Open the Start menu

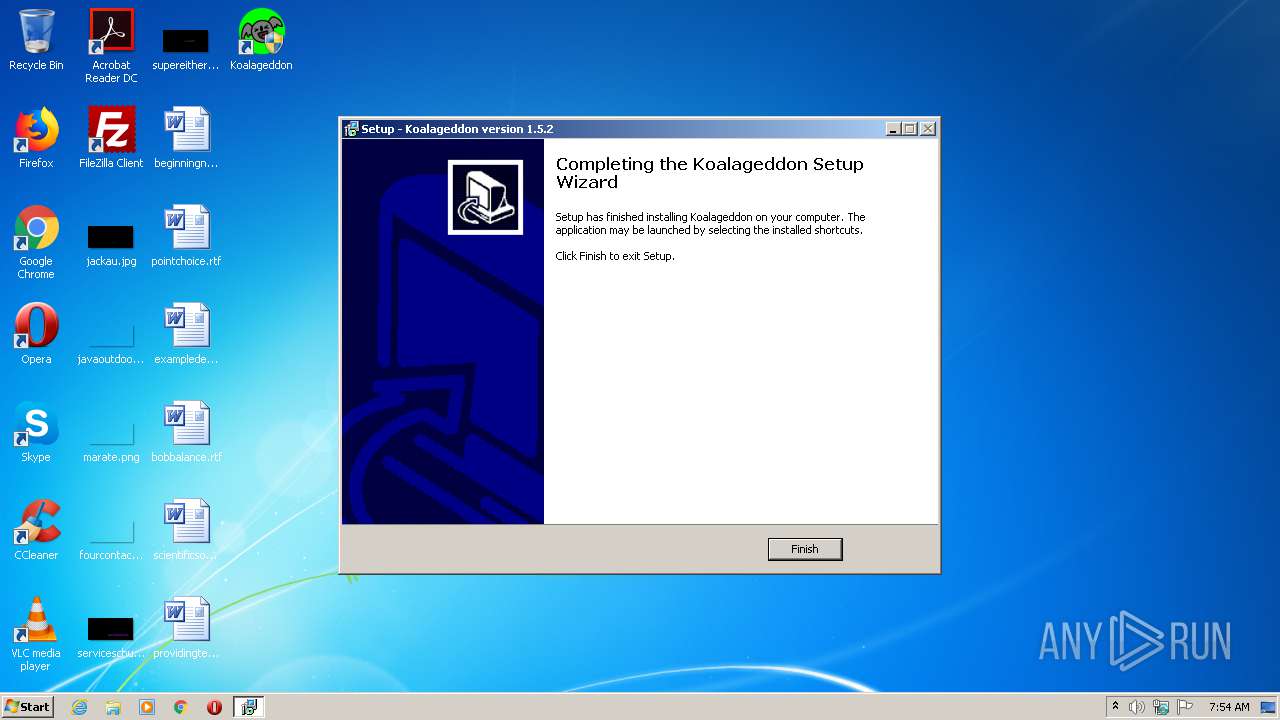click(x=28, y=706)
